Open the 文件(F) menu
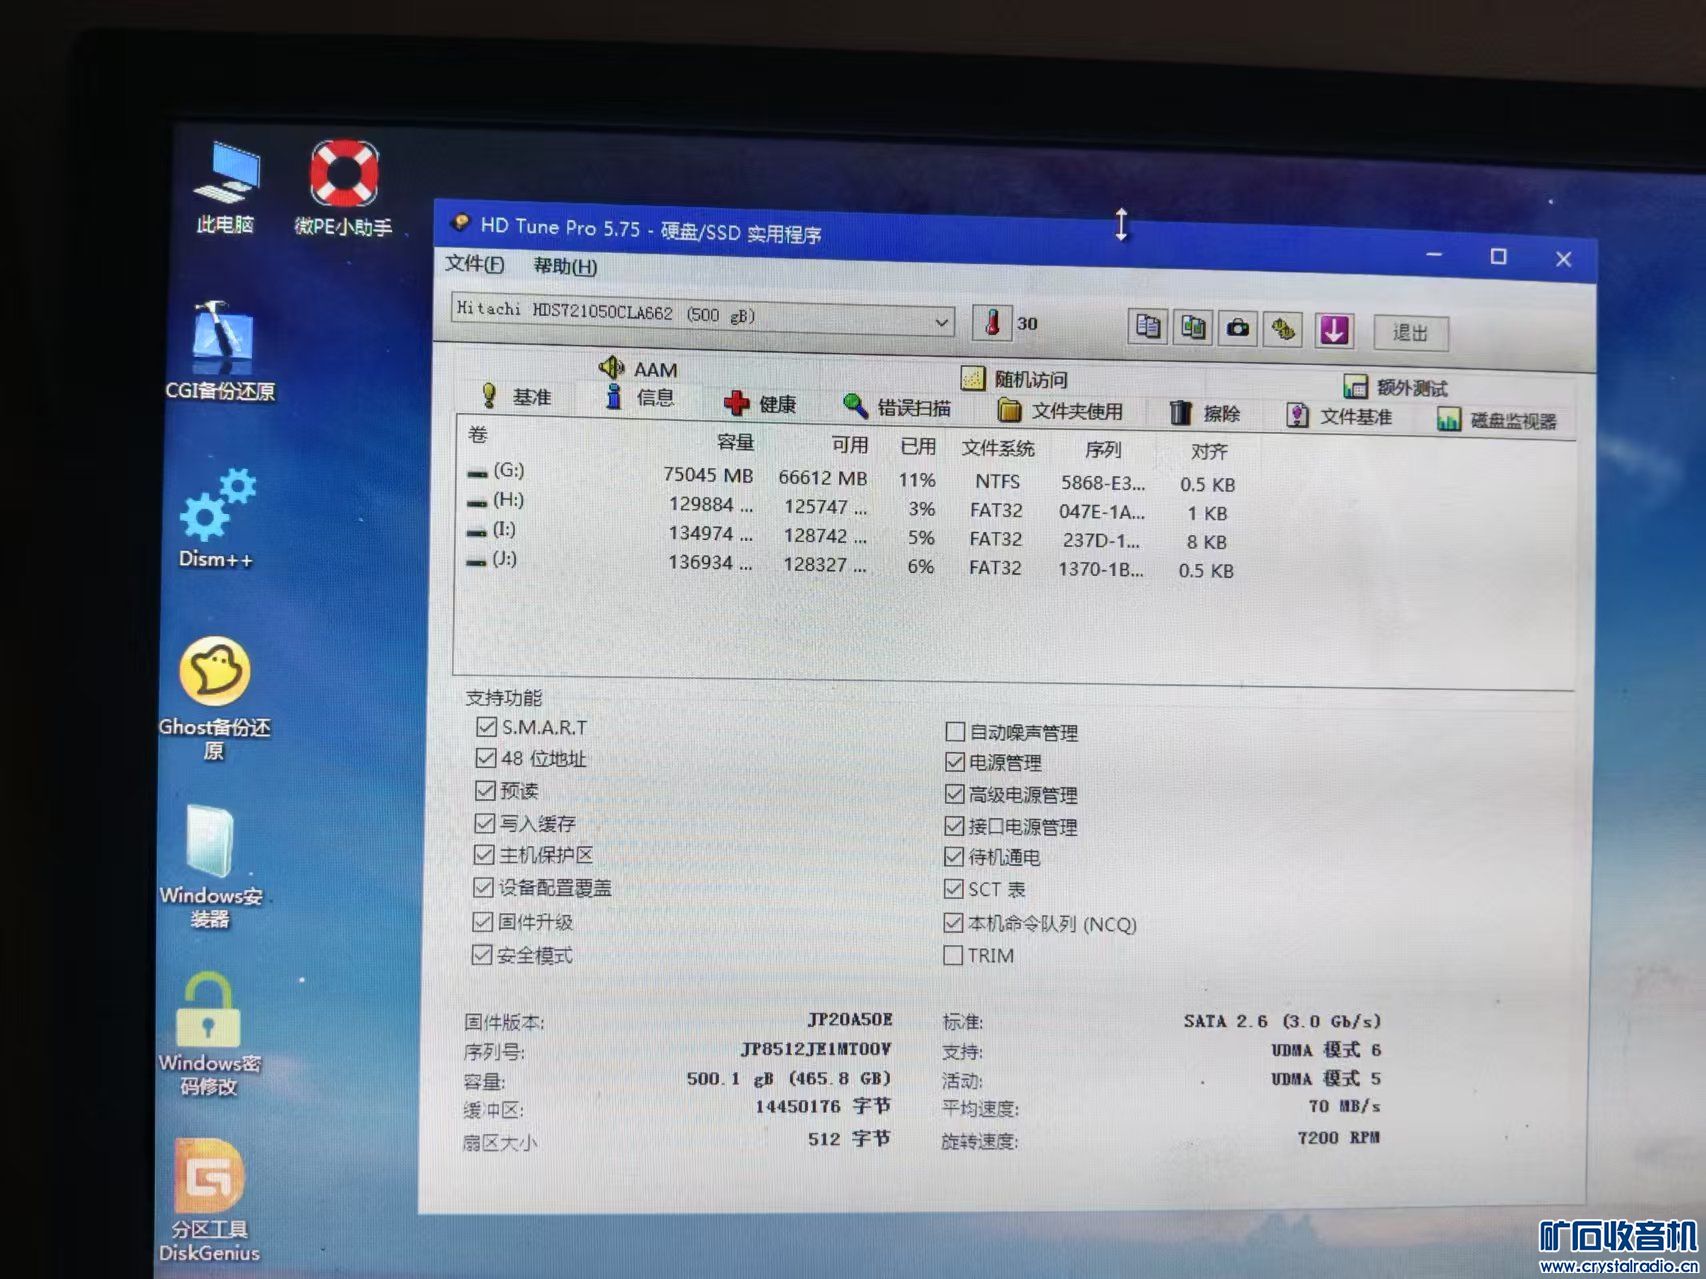 (475, 263)
